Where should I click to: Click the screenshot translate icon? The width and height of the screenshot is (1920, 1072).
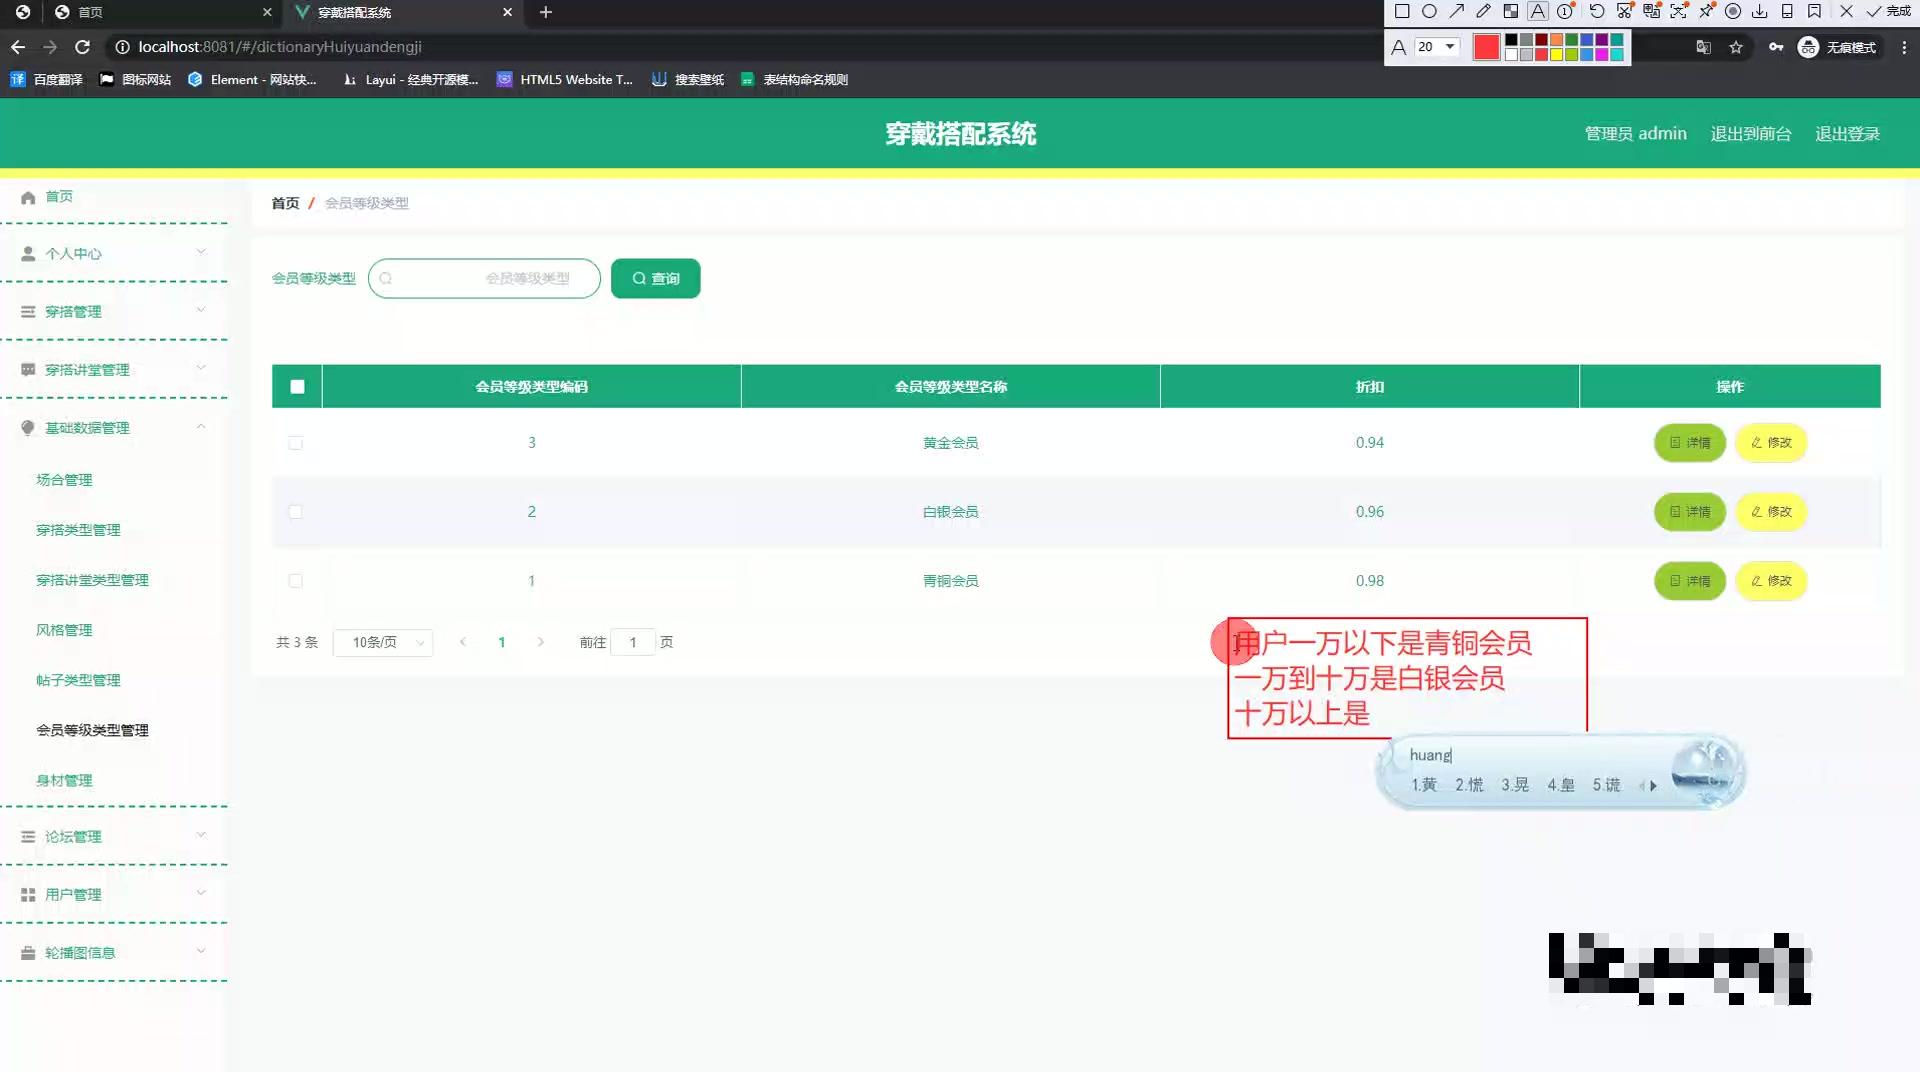tap(1652, 11)
